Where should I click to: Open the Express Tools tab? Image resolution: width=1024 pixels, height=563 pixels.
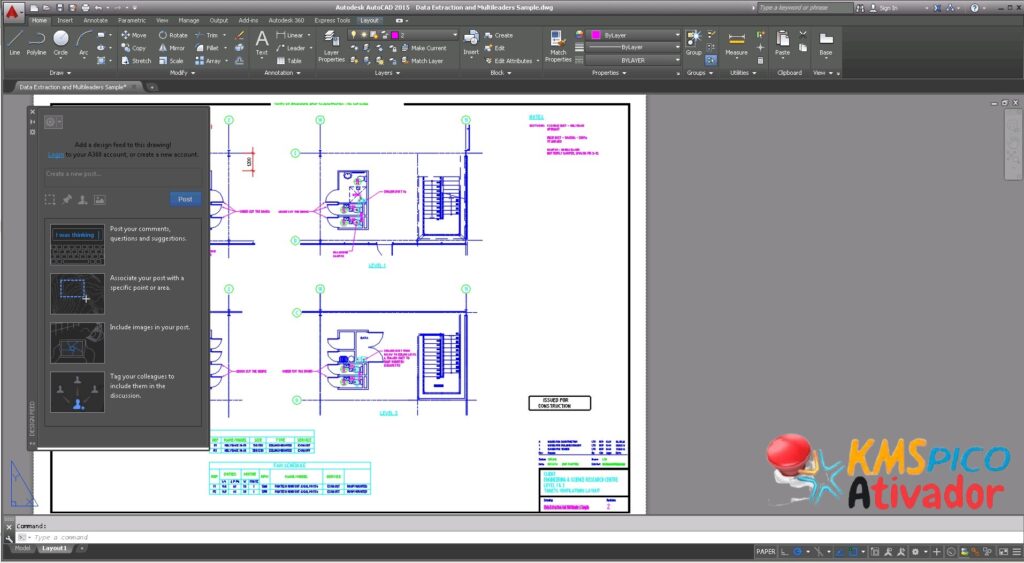332,20
